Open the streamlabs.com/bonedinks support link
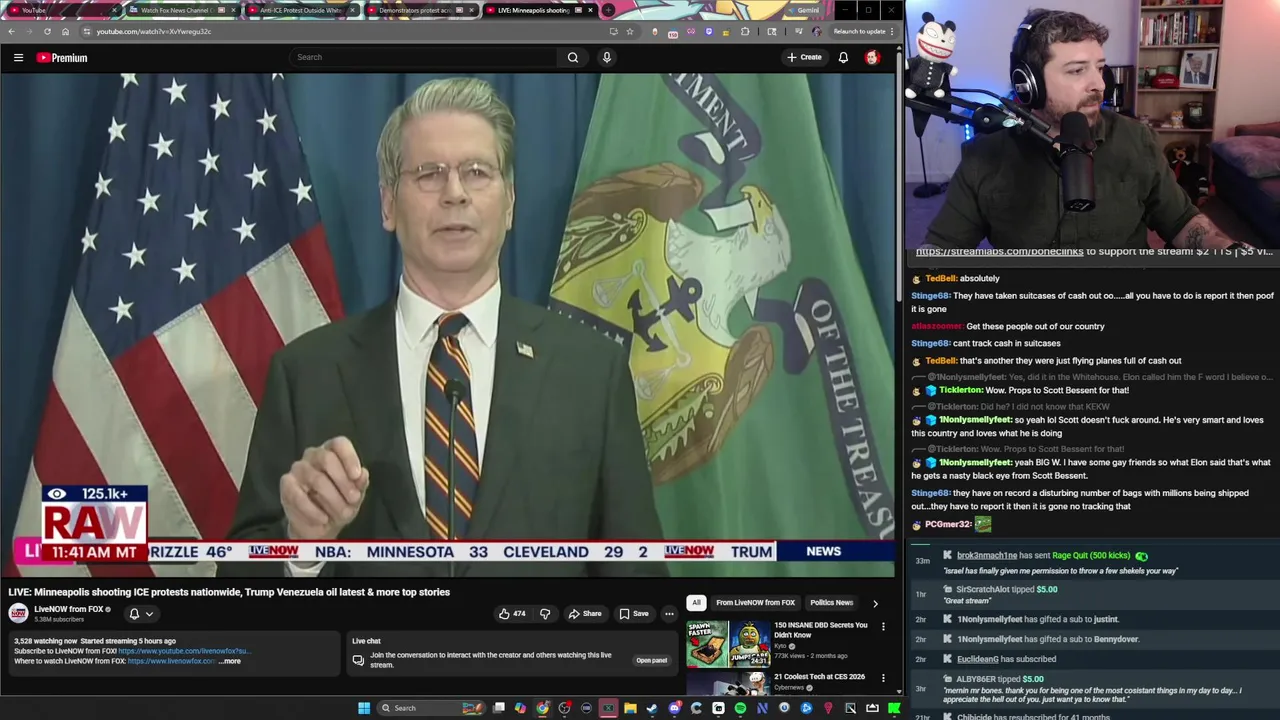The width and height of the screenshot is (1280, 720). (x=999, y=252)
